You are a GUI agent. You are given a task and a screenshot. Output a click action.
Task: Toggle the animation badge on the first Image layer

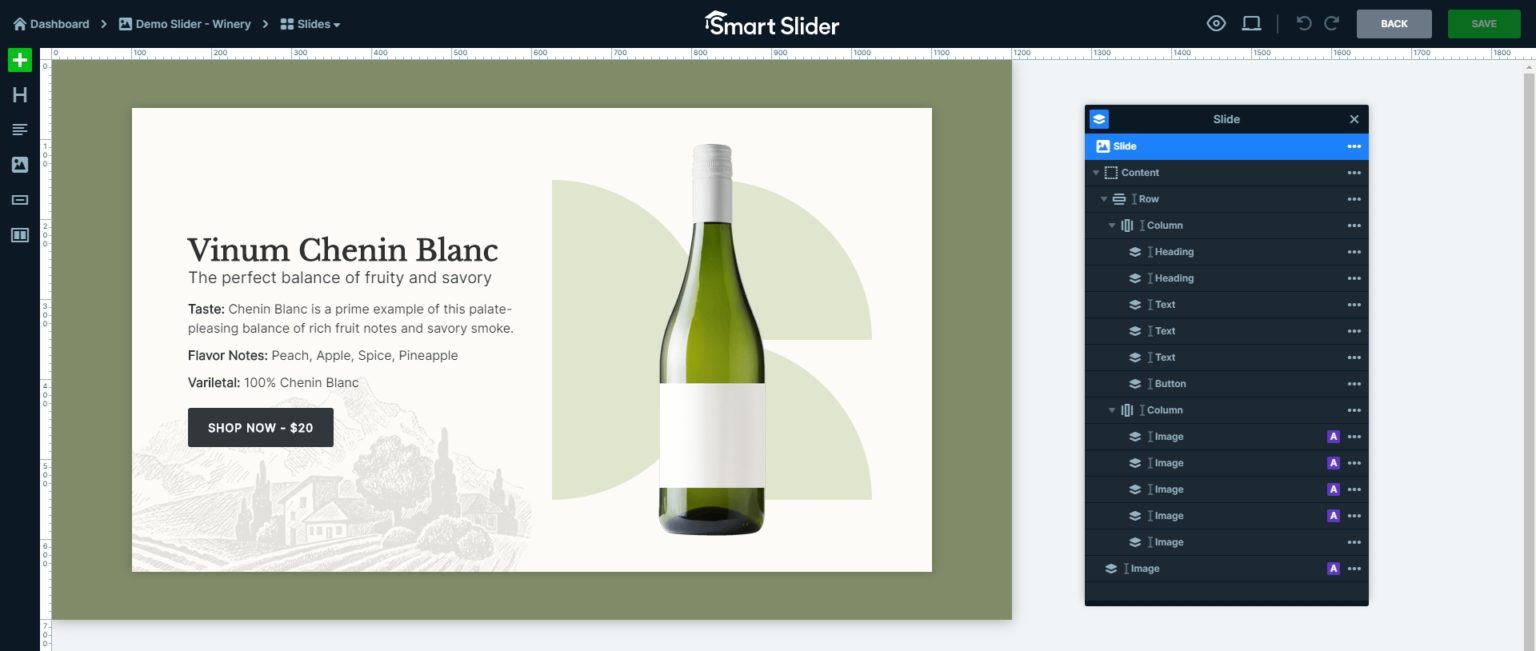[x=1333, y=436]
